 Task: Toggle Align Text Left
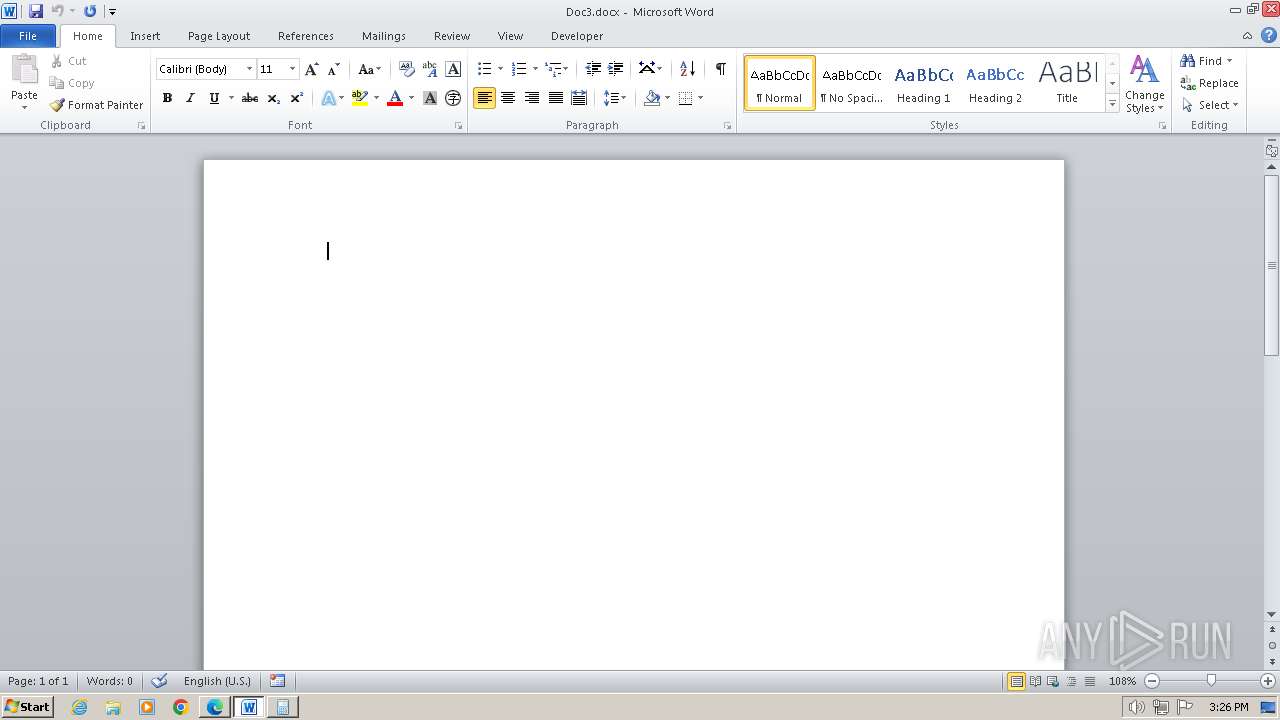click(x=484, y=98)
